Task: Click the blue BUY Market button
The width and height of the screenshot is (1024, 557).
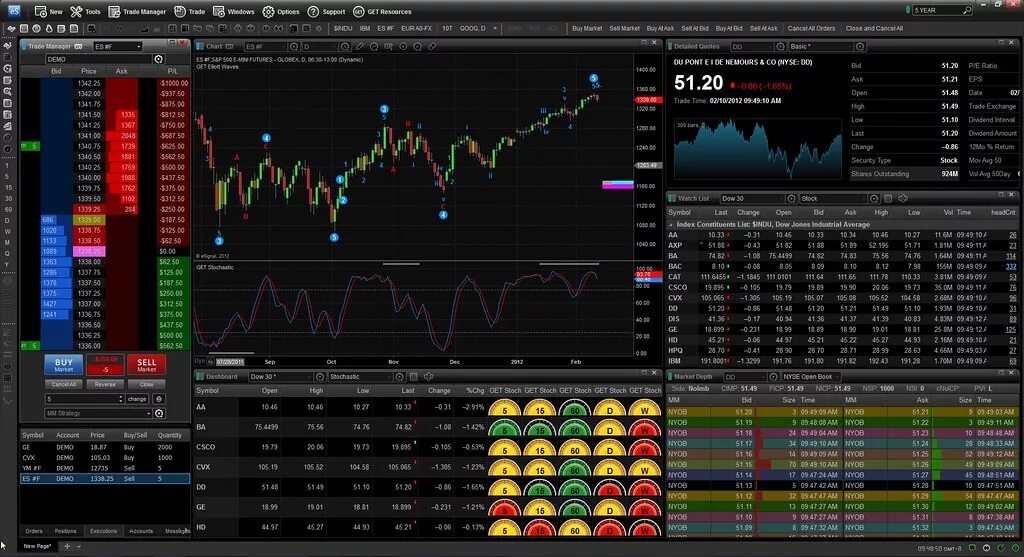Action: pyautogui.click(x=63, y=364)
